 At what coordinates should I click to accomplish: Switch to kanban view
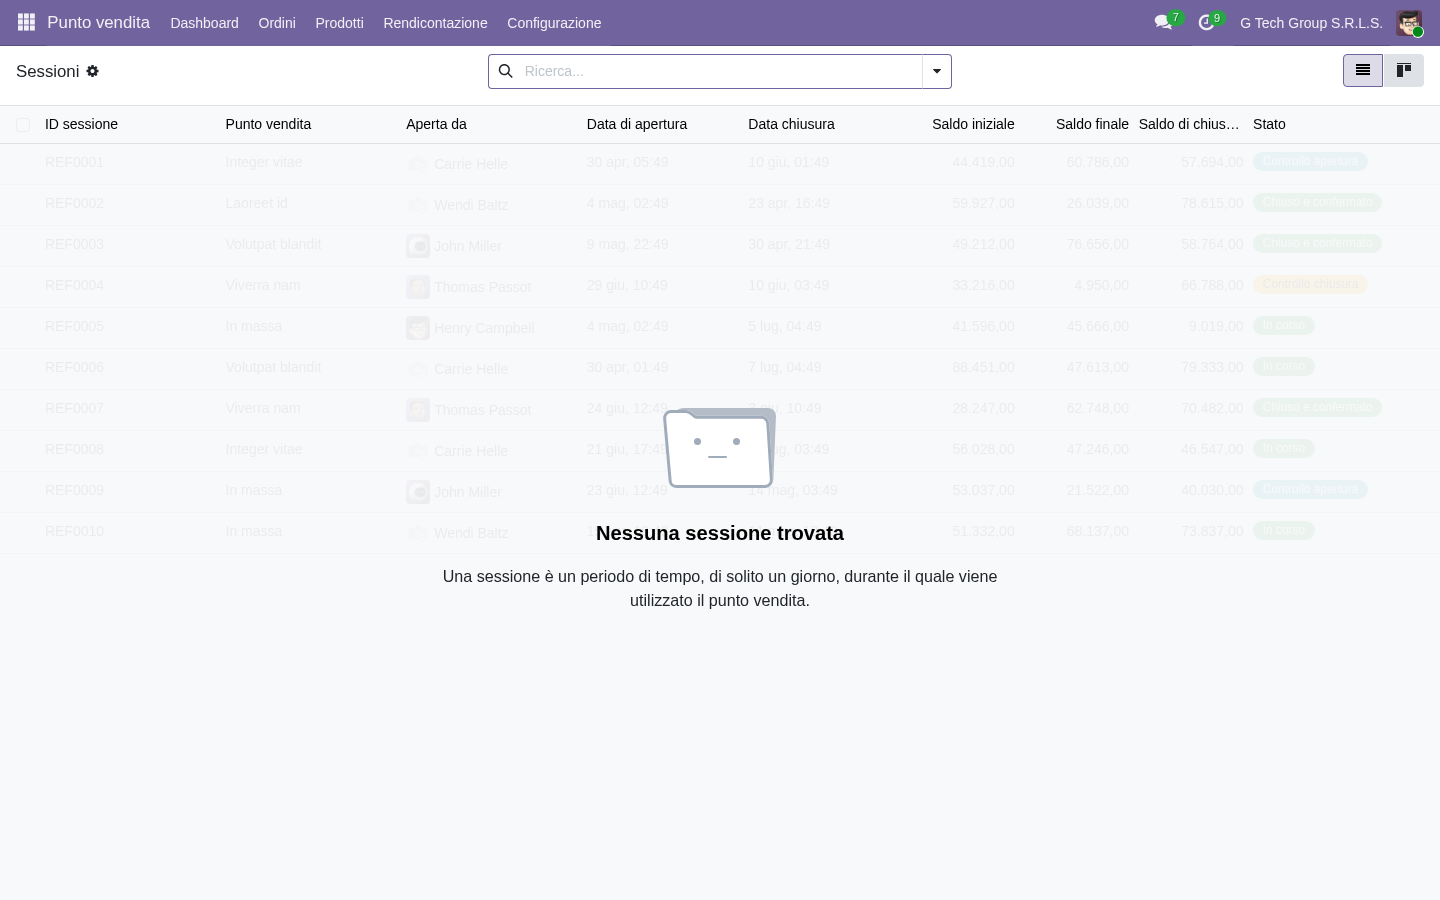coord(1403,70)
